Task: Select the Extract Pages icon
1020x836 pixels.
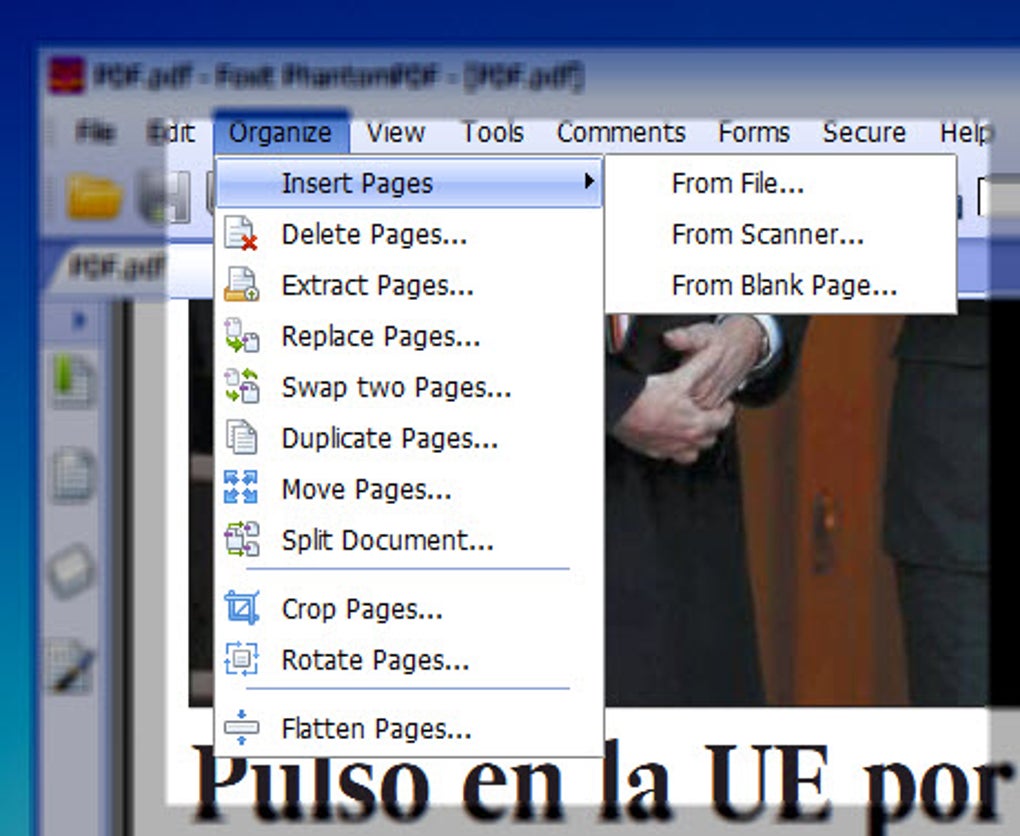Action: coord(240,285)
